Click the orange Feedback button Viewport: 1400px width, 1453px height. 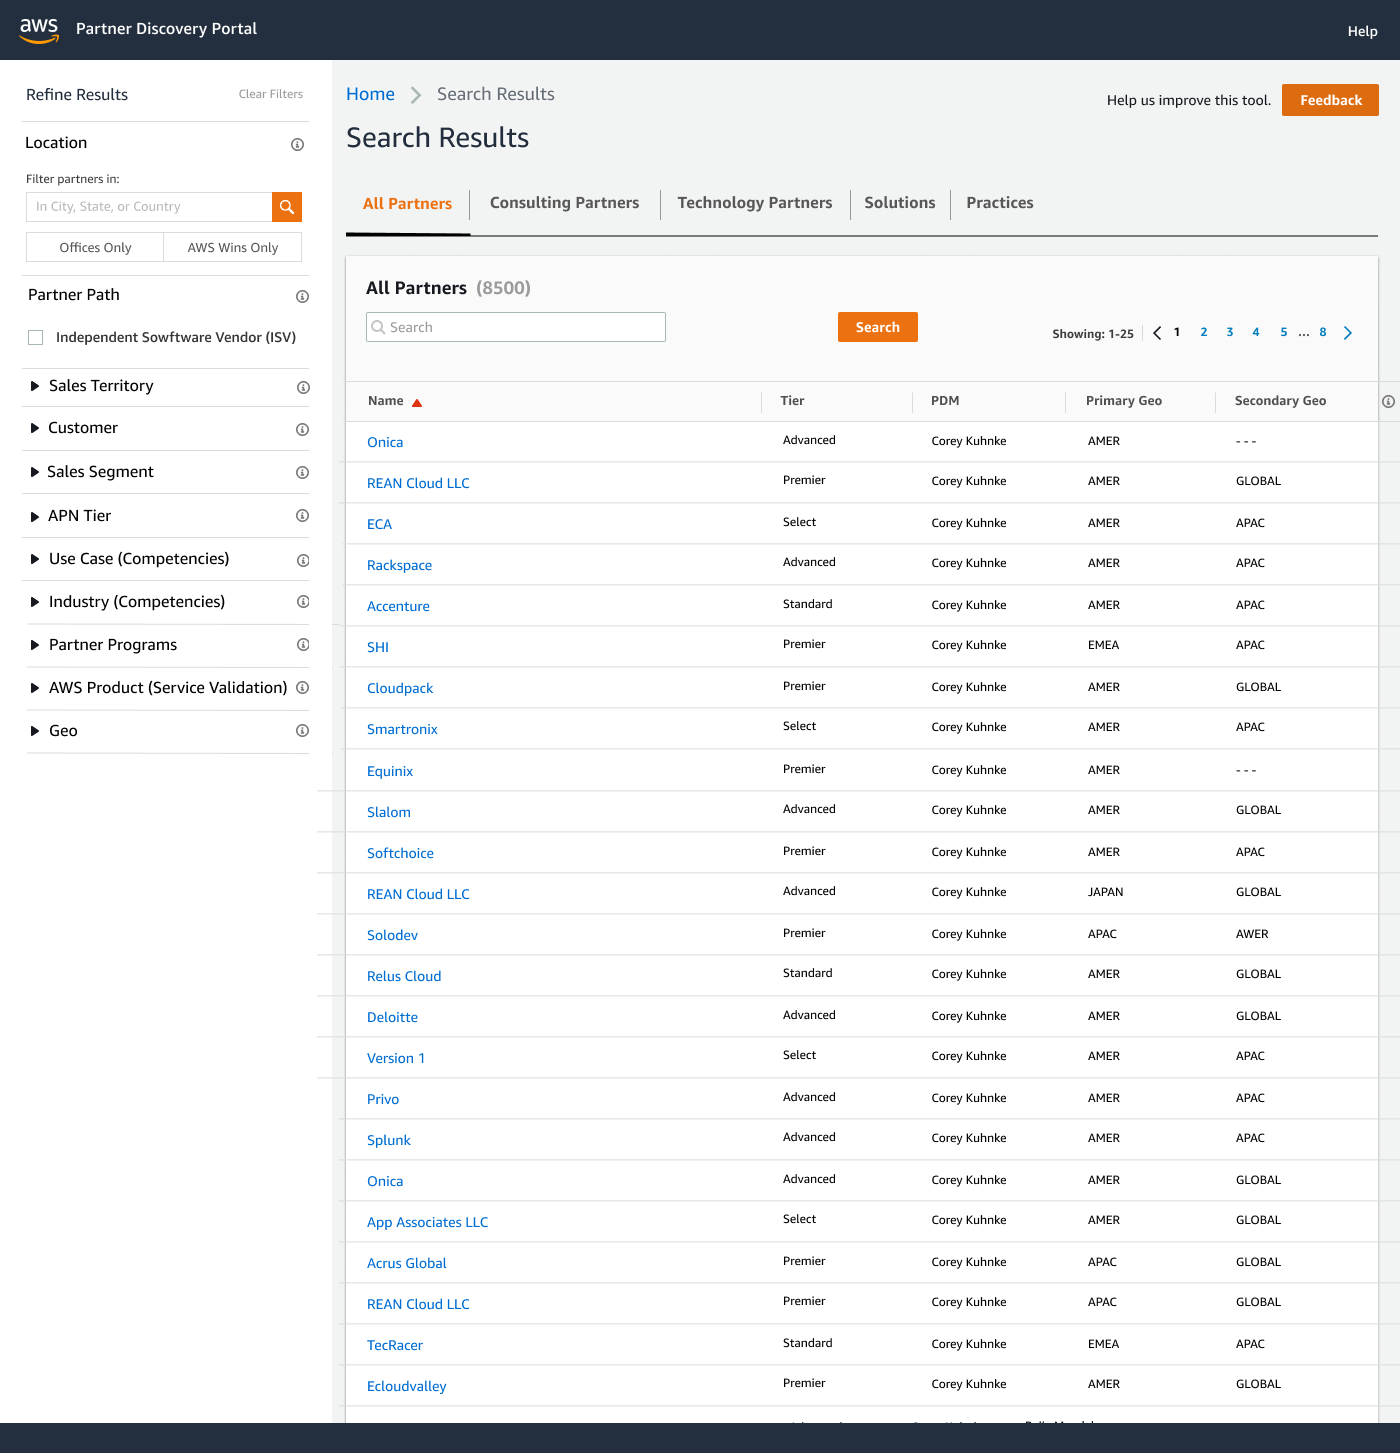tap(1330, 100)
